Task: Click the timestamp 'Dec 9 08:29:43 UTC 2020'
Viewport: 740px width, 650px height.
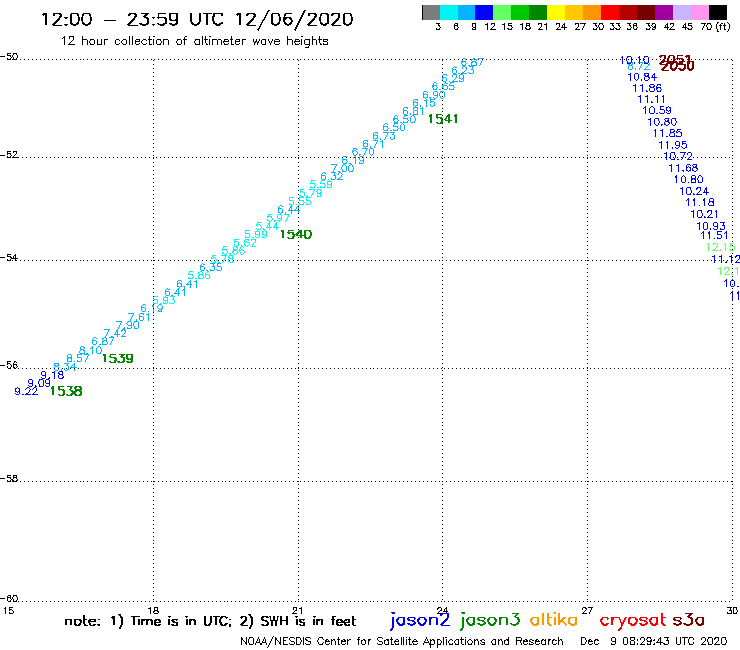Action: click(654, 641)
